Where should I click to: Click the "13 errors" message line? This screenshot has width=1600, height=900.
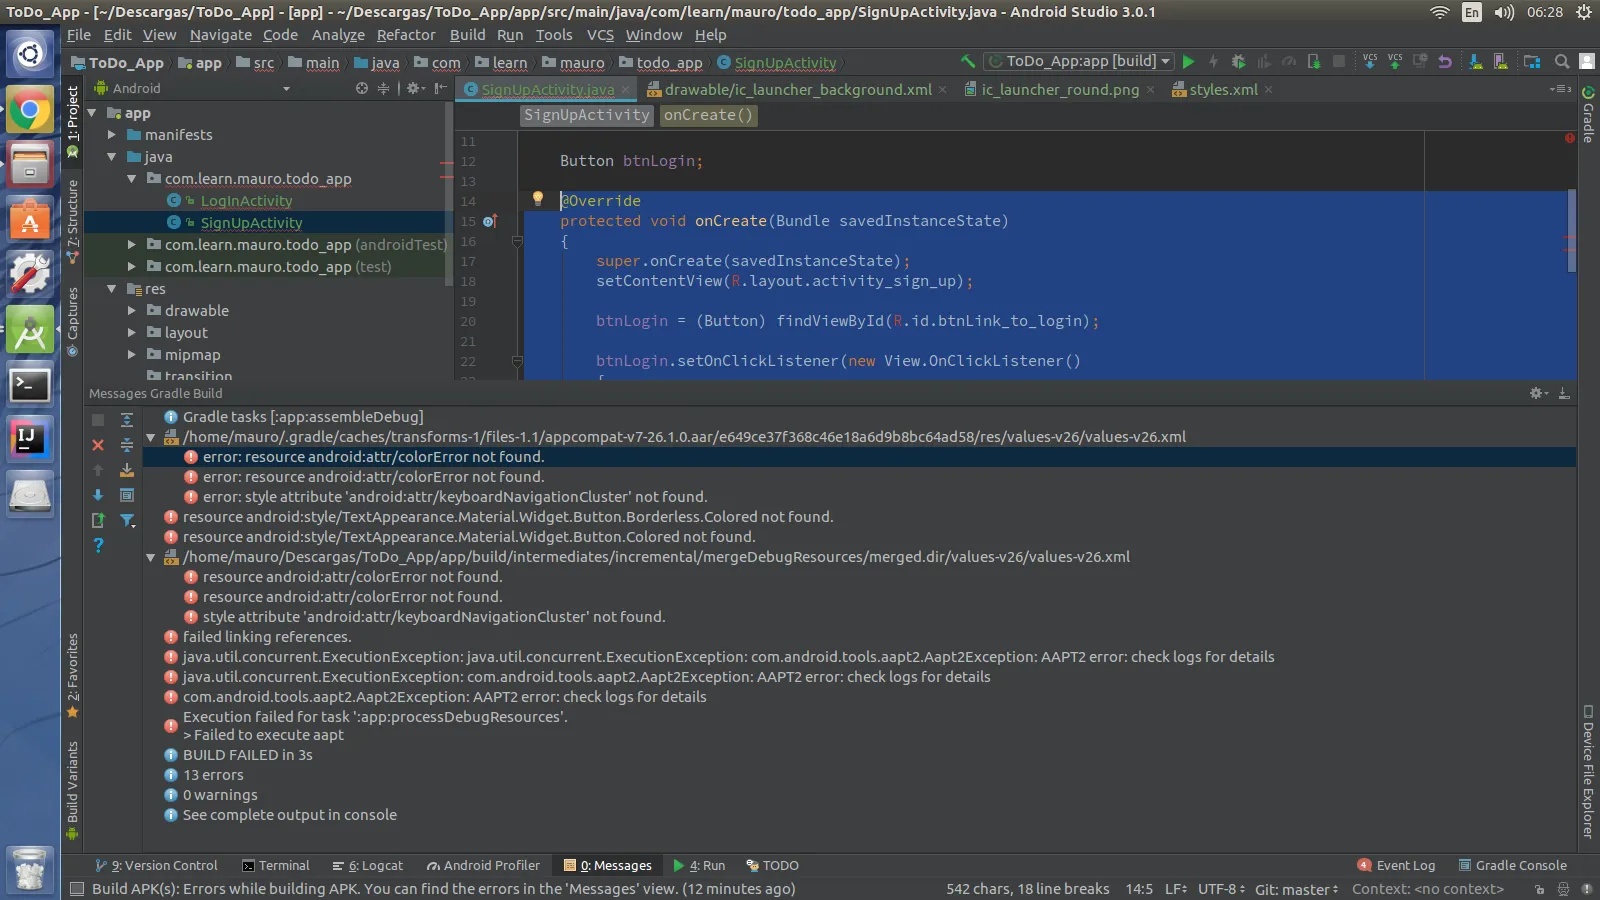213,775
